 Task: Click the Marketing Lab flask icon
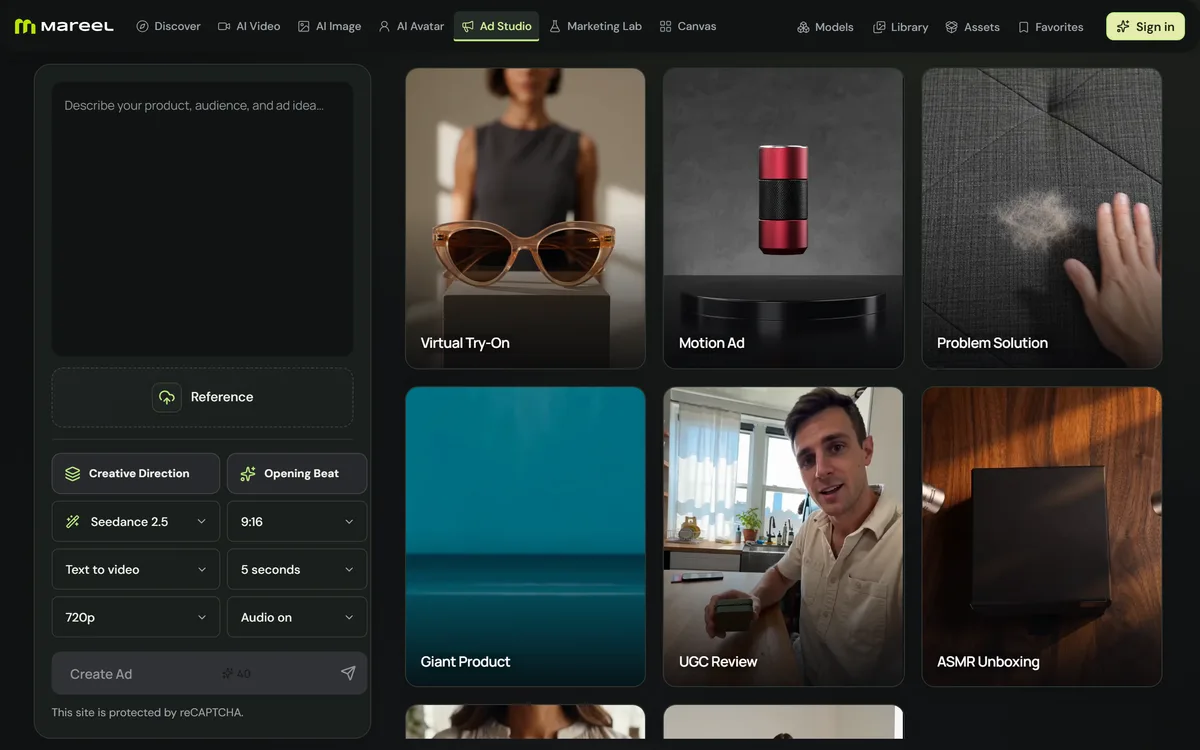pos(555,26)
